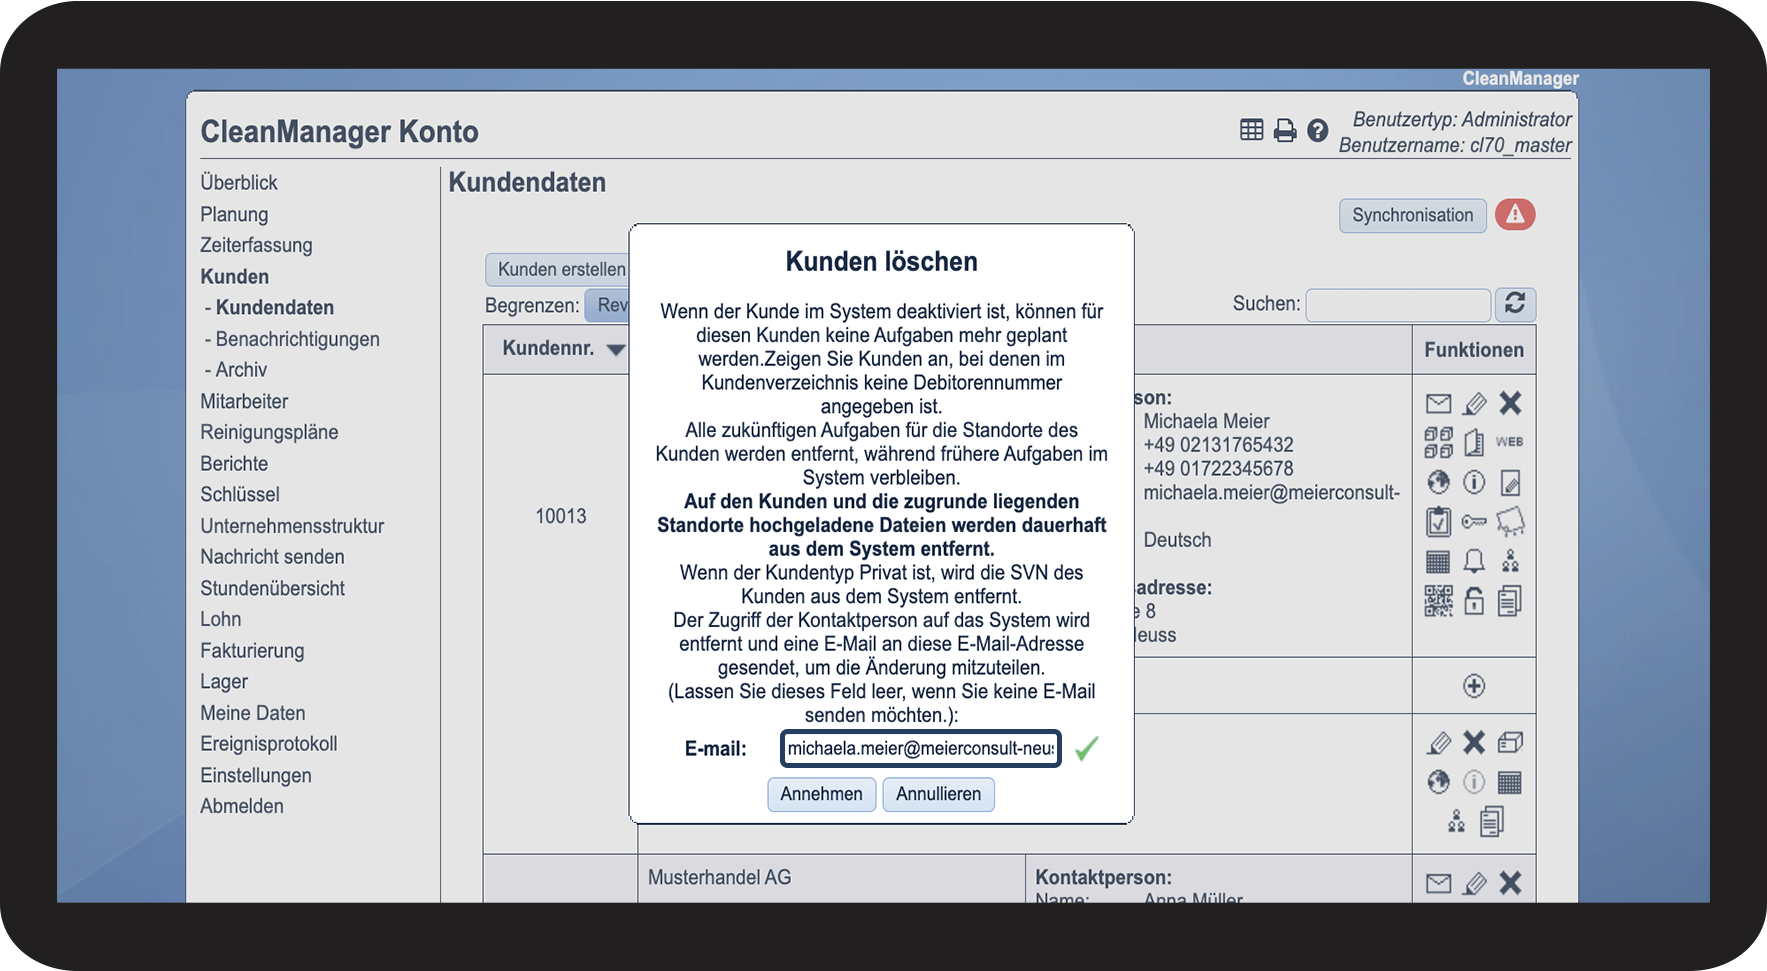Focus the Suchen search field
Image resolution: width=1767 pixels, height=971 pixels.
pos(1399,304)
